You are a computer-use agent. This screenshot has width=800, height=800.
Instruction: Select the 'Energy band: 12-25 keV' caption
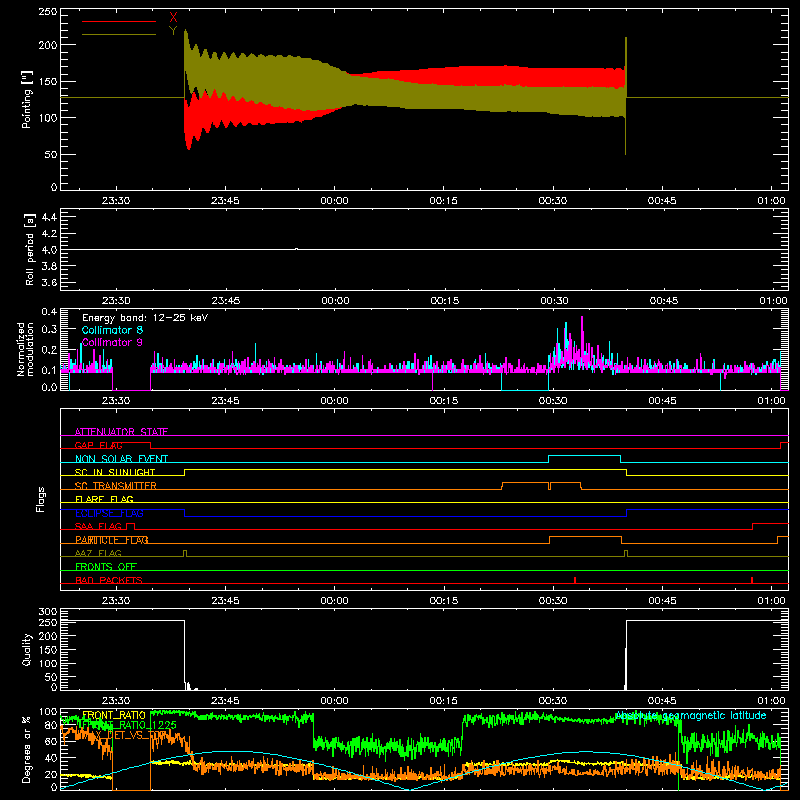(145, 318)
